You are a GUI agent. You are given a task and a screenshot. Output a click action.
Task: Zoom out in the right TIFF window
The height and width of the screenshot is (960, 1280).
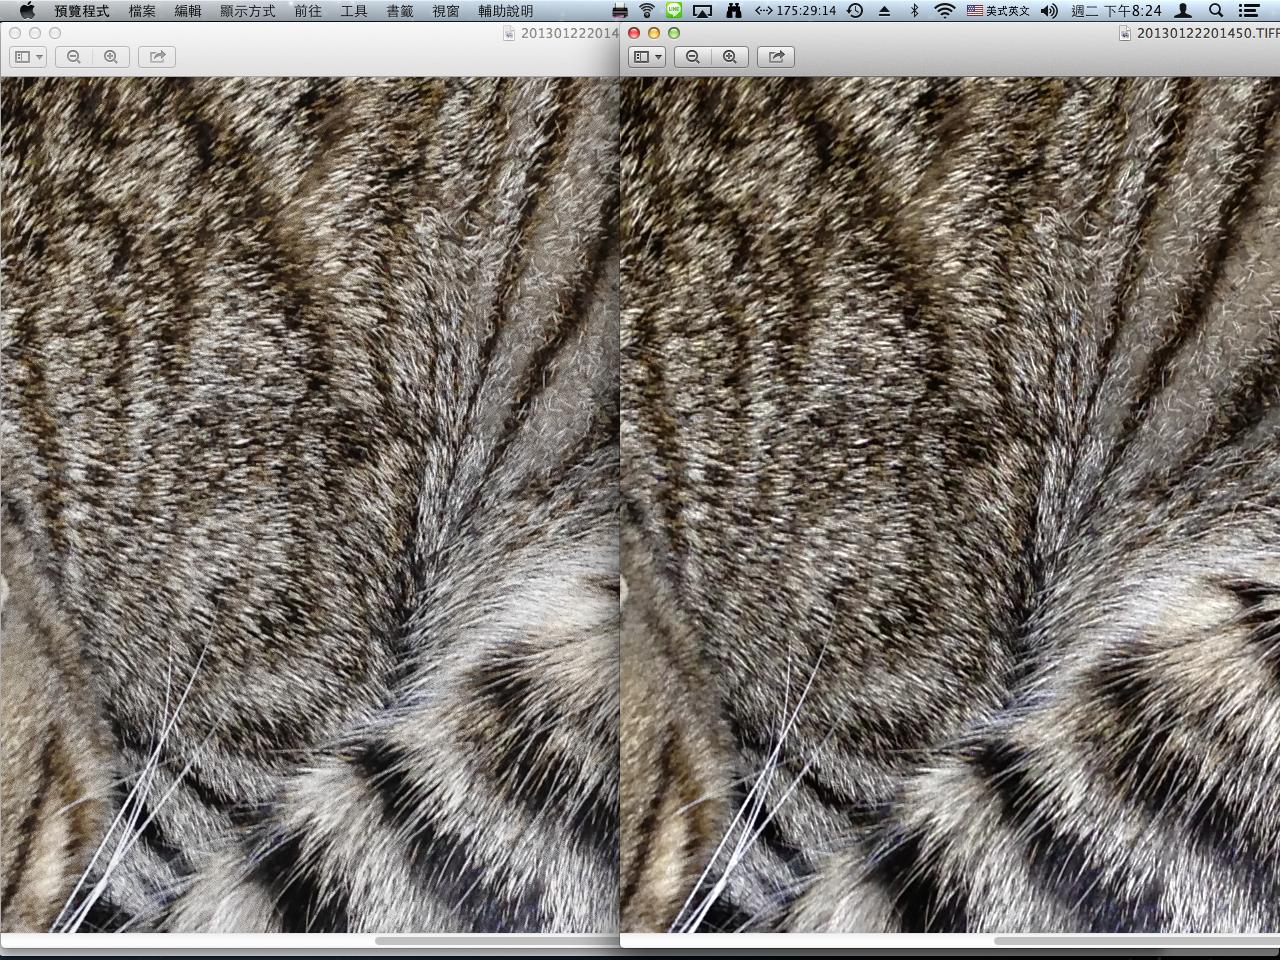[693, 57]
